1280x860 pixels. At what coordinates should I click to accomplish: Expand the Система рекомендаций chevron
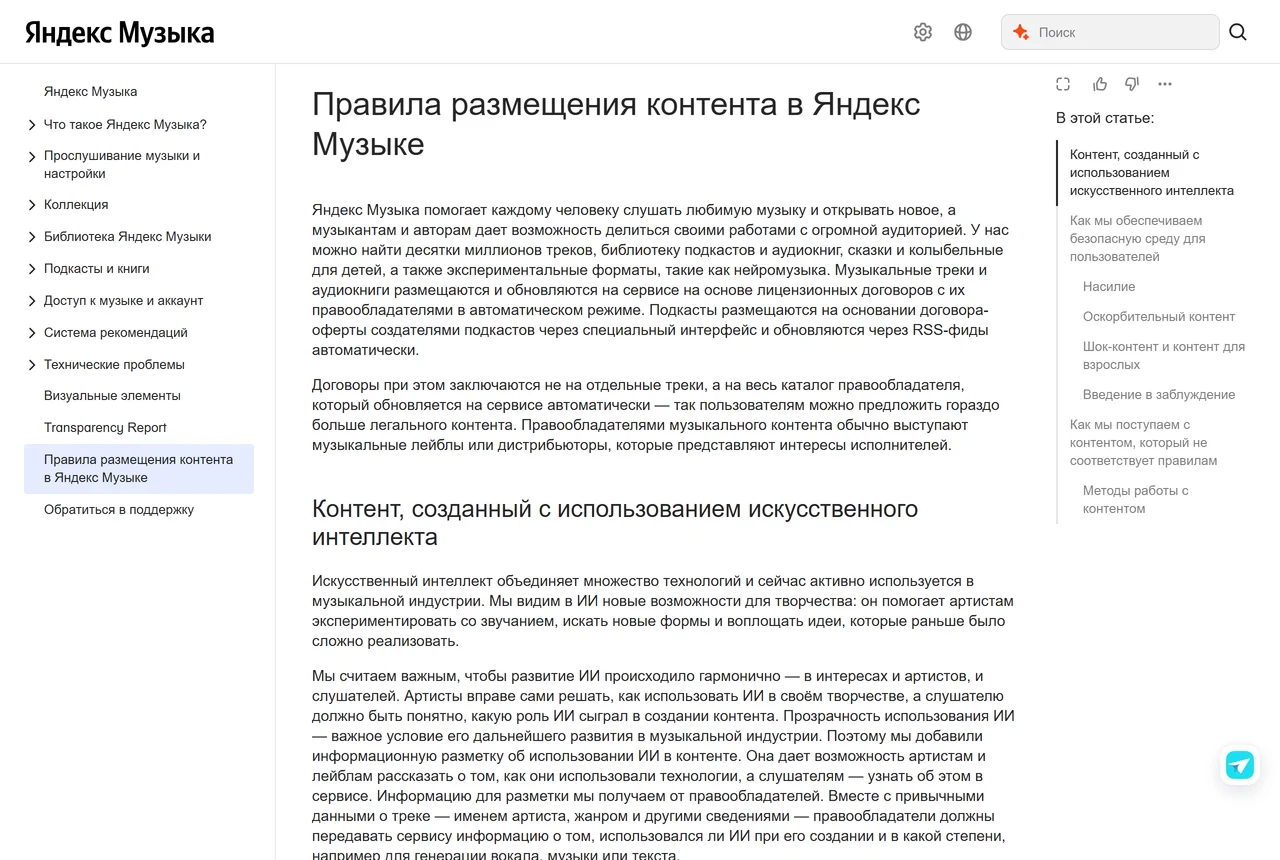click(x=32, y=333)
